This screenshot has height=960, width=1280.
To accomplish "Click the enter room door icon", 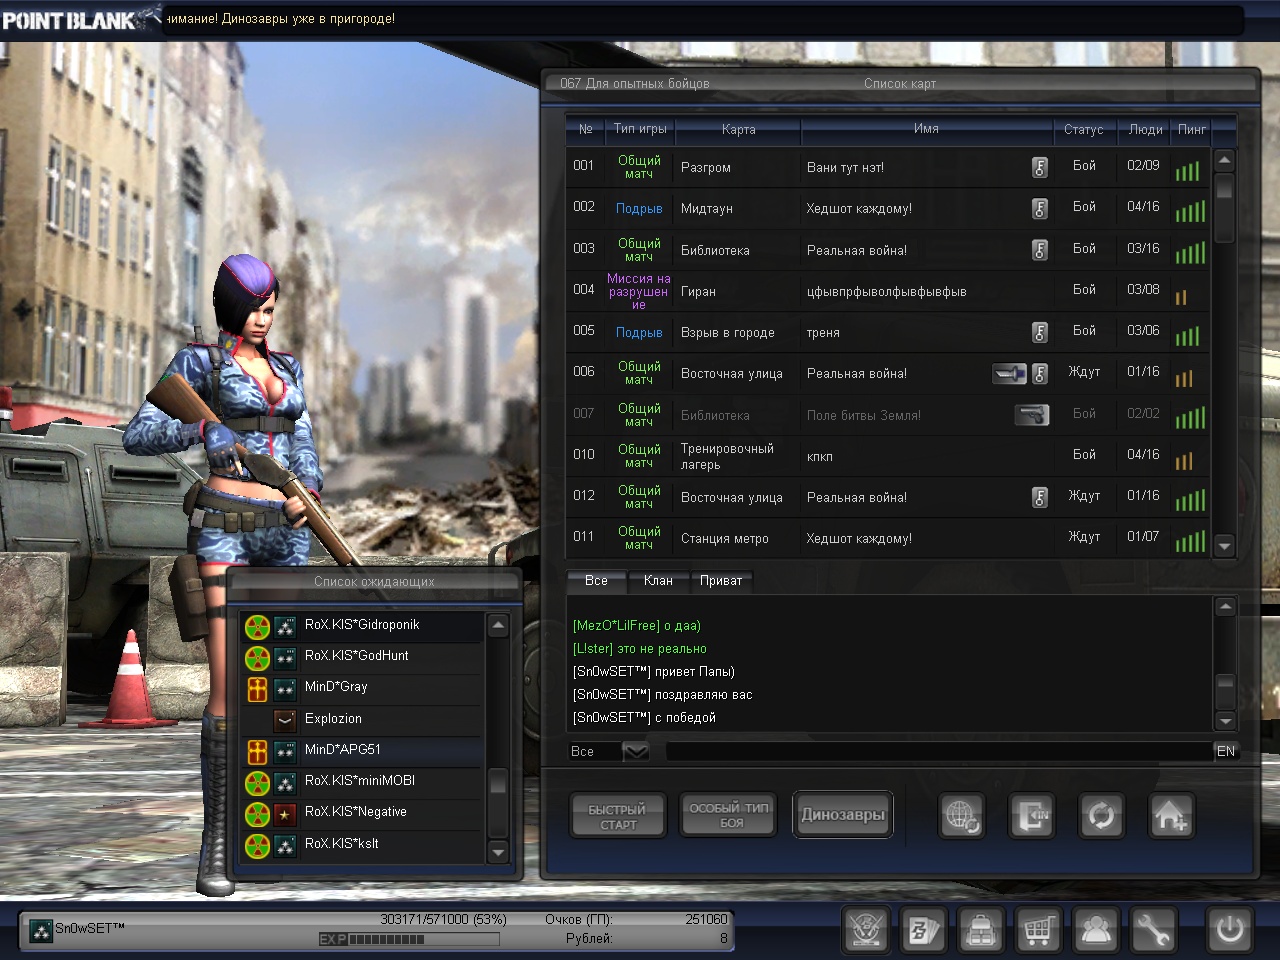I will click(x=1031, y=816).
